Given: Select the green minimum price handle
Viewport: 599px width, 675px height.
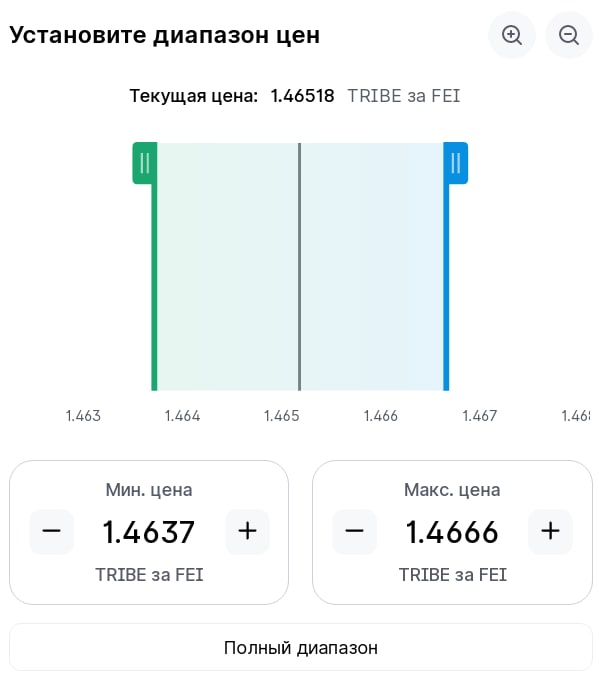Looking at the screenshot, I should click(x=145, y=163).
